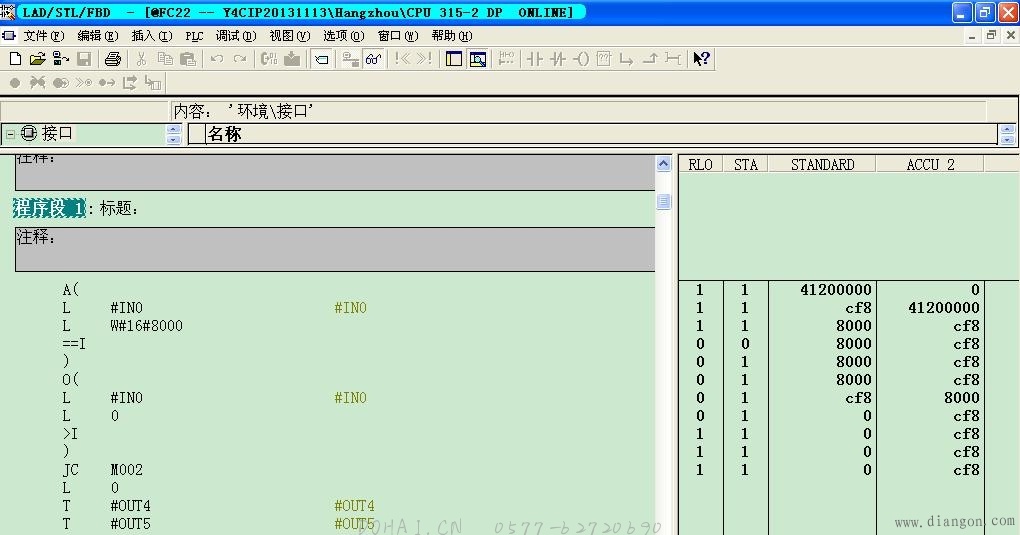The height and width of the screenshot is (535, 1020).
Task: Click the online/offline connection icon
Action: pyautogui.click(x=350, y=59)
